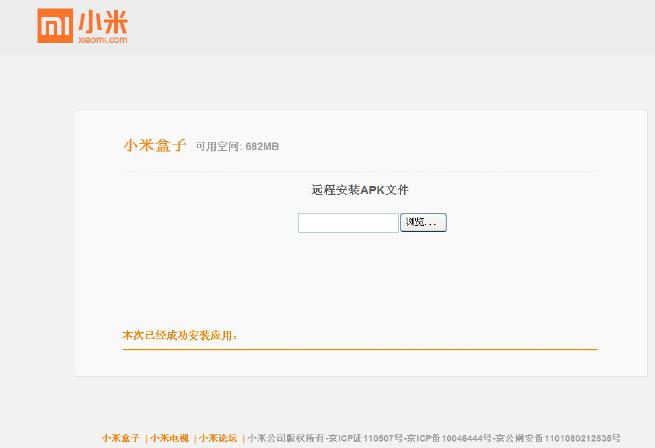
Task: Open the 小米盒子 footer link
Action: click(x=120, y=438)
